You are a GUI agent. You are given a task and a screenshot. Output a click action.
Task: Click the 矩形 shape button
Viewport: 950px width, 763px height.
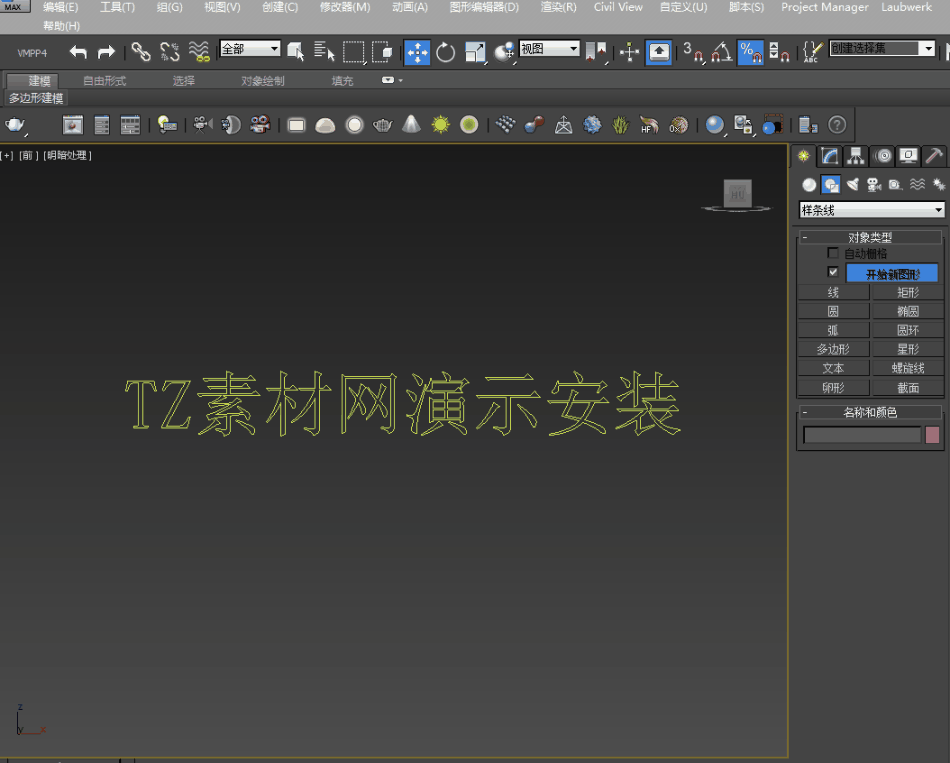point(907,292)
